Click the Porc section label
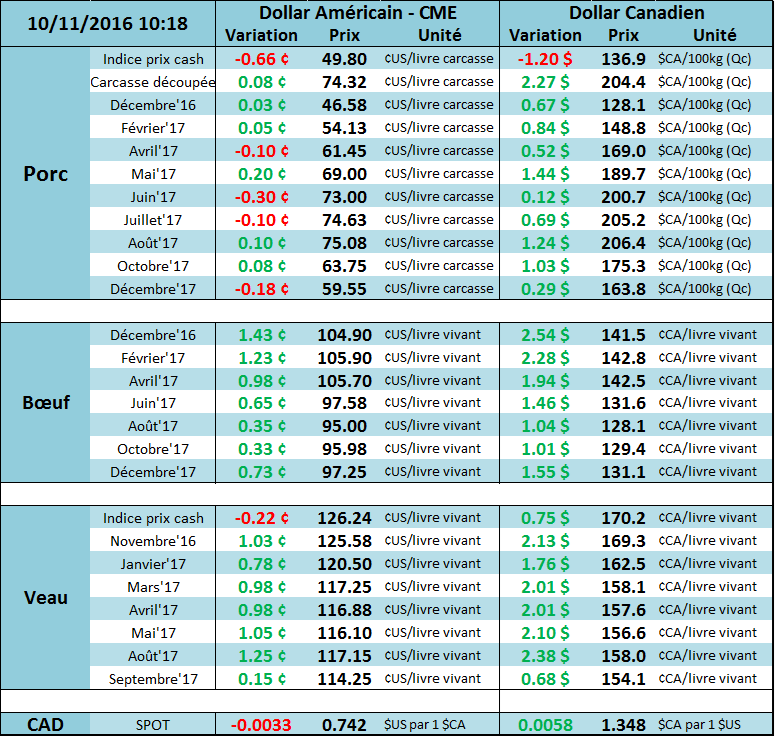Image resolution: width=775 pixels, height=737 pixels. point(45,173)
